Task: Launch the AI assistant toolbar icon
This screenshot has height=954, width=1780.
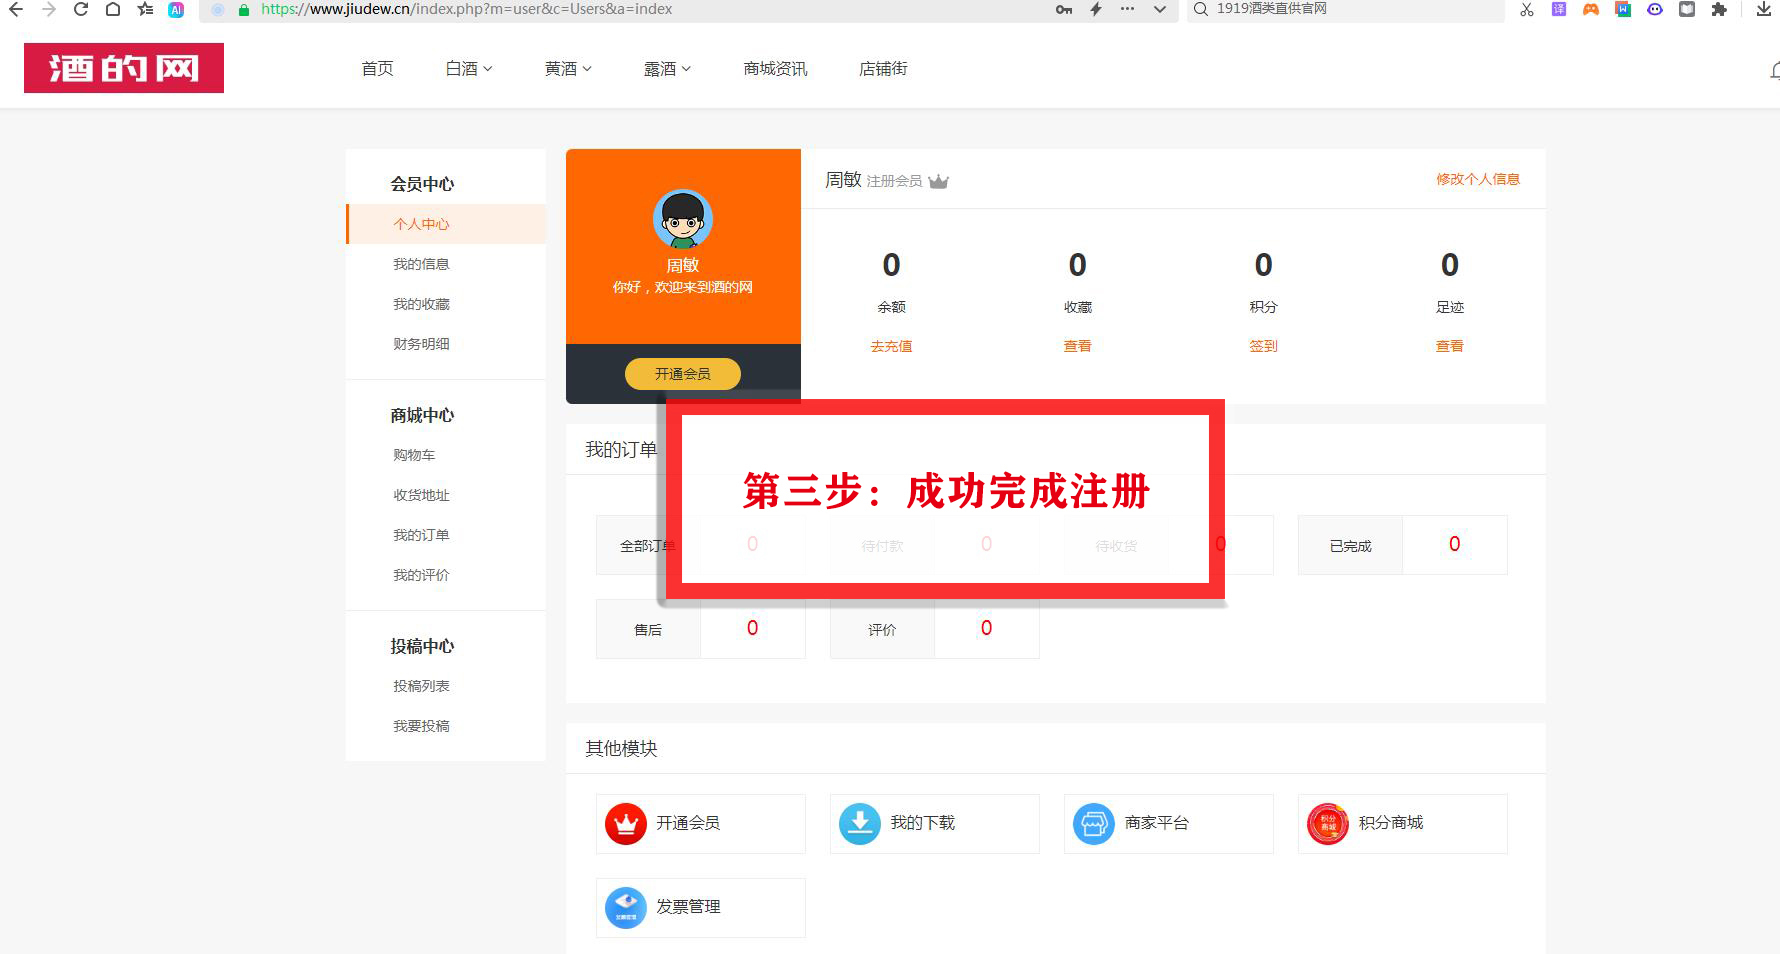Action: click(176, 9)
